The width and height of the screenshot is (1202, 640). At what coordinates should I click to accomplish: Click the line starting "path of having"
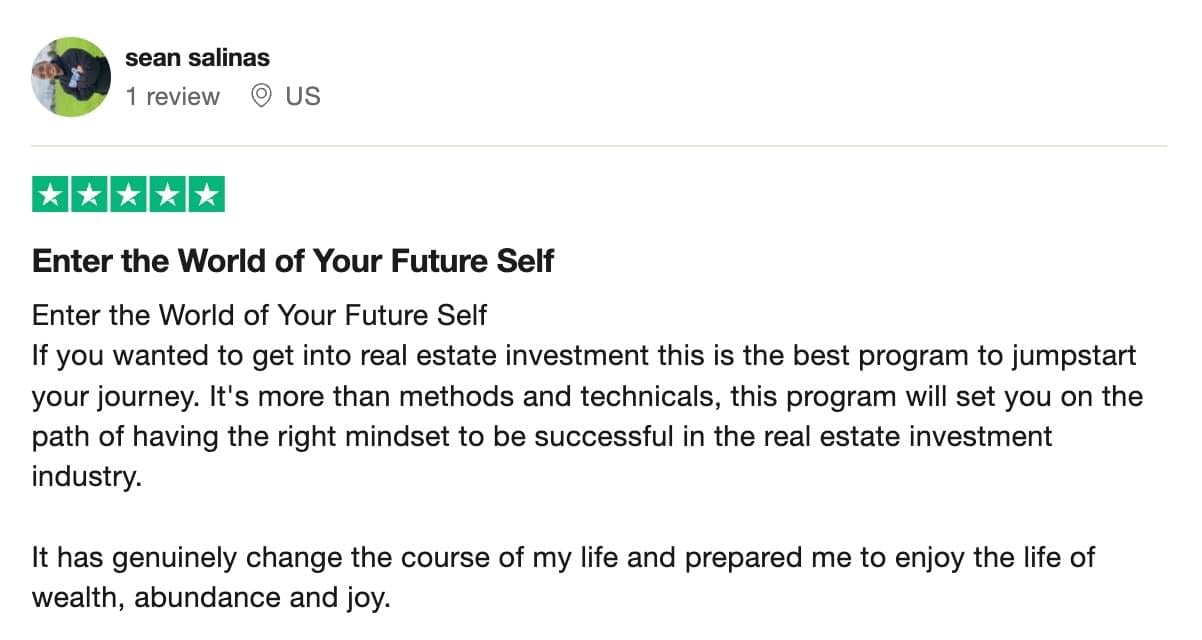tap(542, 436)
